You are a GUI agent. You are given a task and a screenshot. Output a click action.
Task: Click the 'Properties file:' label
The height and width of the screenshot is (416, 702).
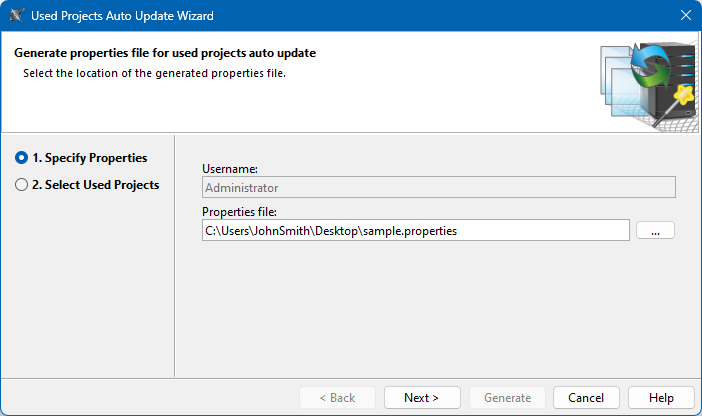(x=239, y=212)
